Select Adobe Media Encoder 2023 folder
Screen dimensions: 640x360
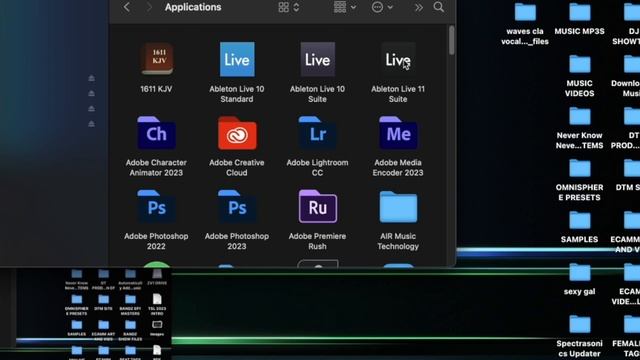tap(398, 133)
